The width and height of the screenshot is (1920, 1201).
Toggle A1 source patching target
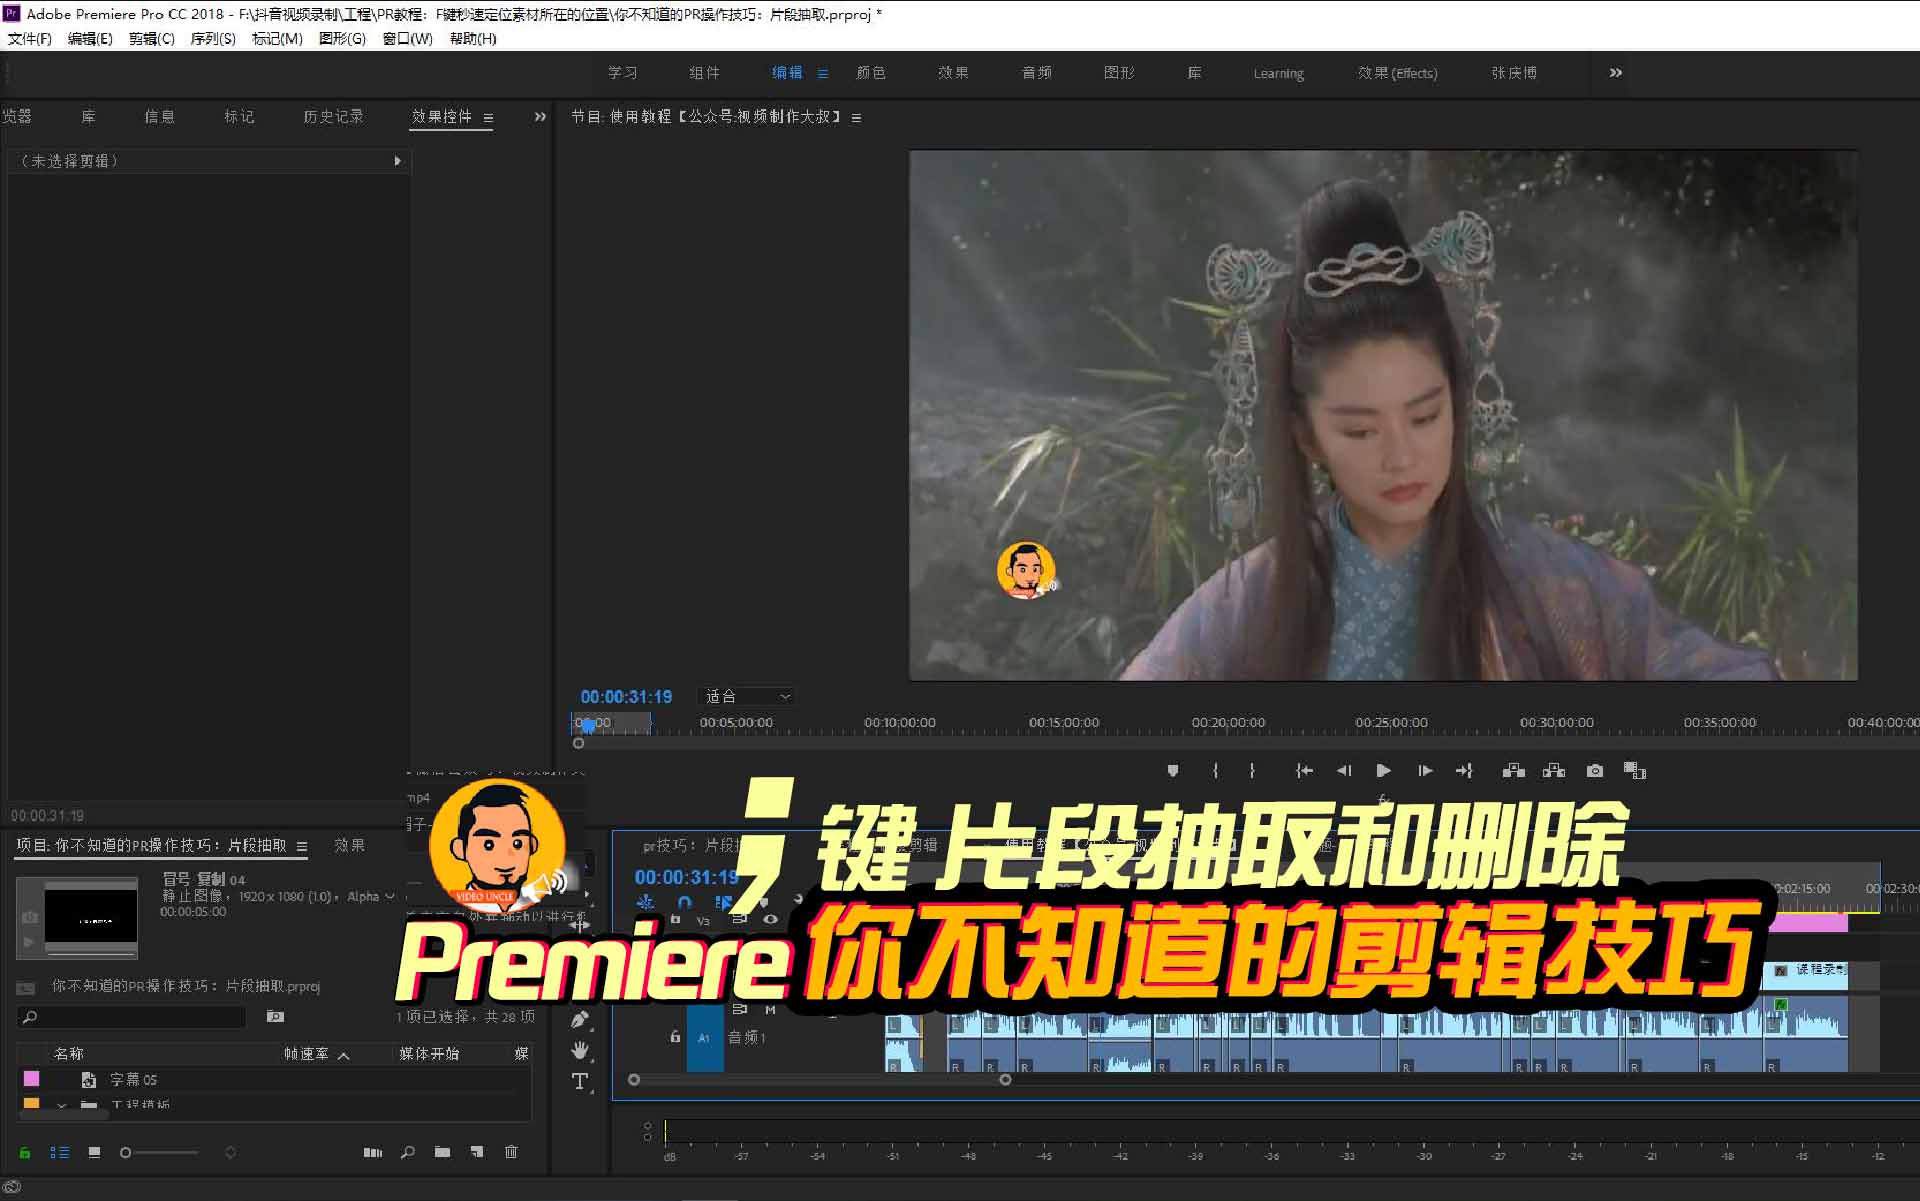[704, 1038]
